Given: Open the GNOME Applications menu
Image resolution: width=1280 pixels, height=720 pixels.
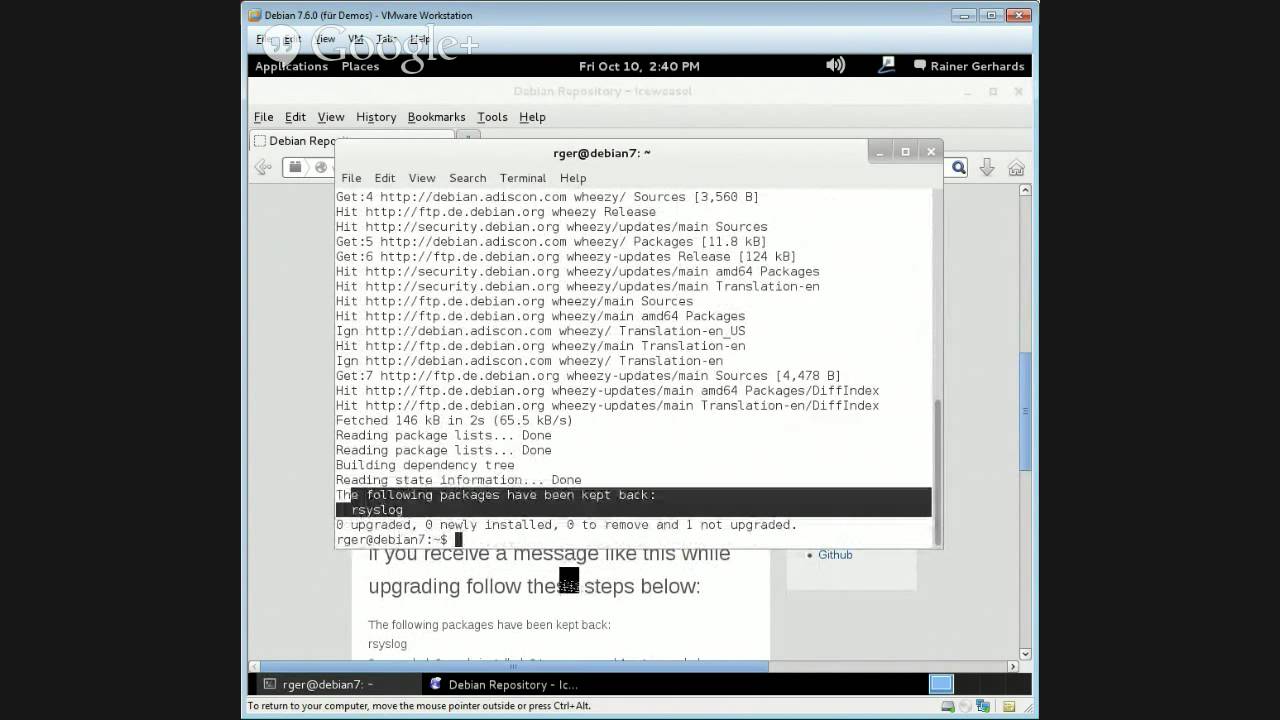Looking at the screenshot, I should (291, 66).
